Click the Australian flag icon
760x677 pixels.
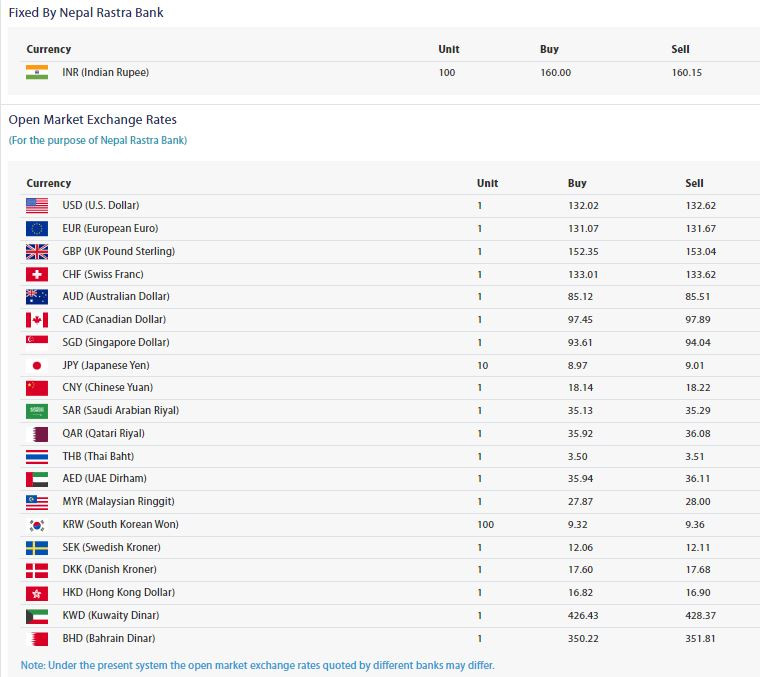37,297
